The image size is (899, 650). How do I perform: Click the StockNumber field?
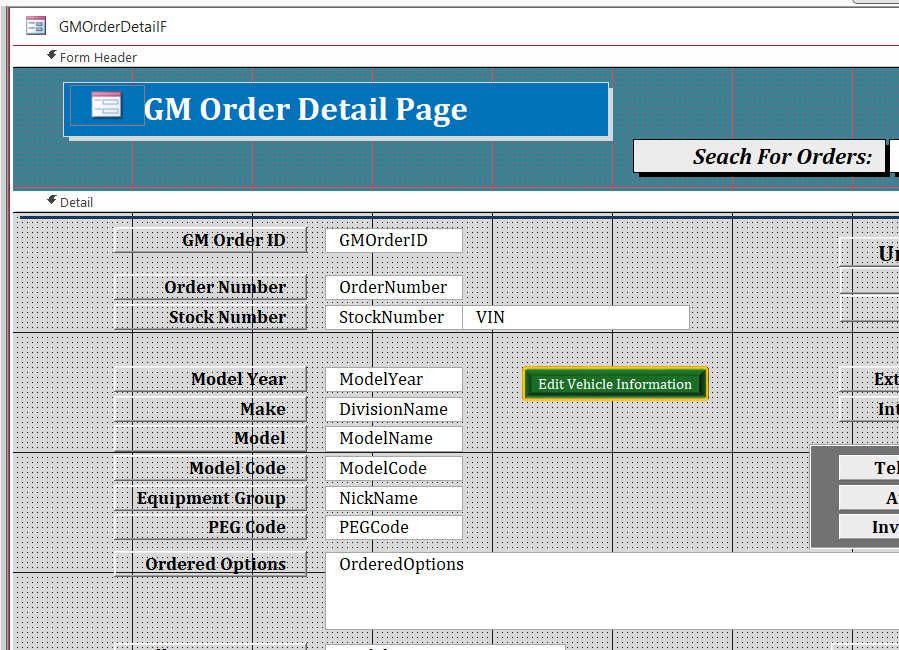393,317
